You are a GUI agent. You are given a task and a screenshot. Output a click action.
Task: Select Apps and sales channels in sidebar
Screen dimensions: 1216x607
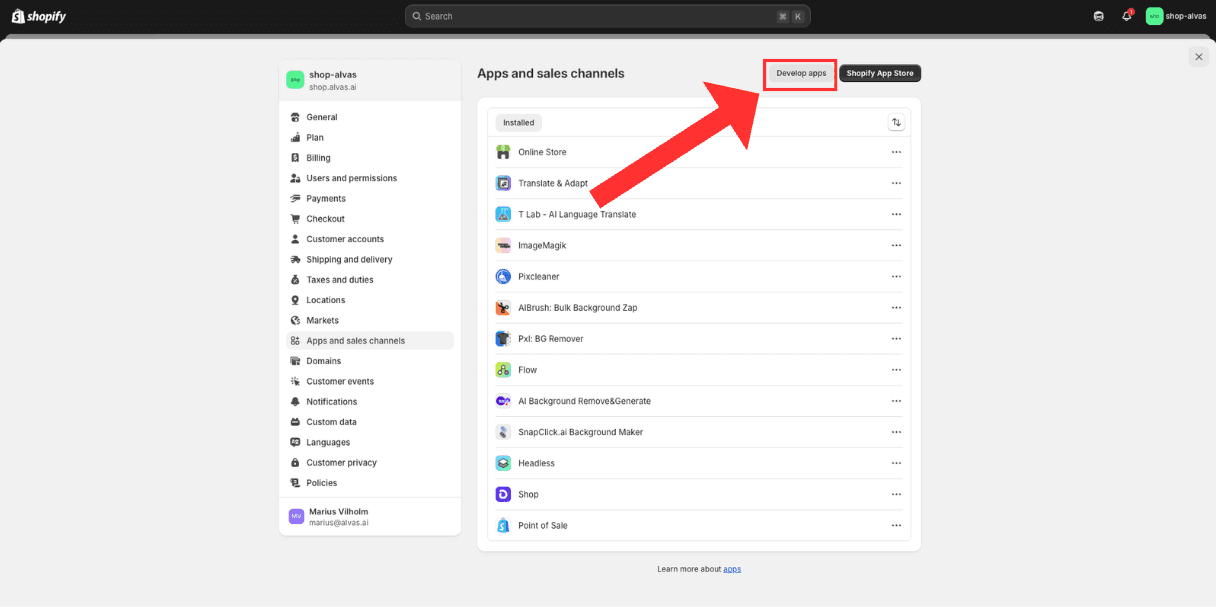pos(370,341)
